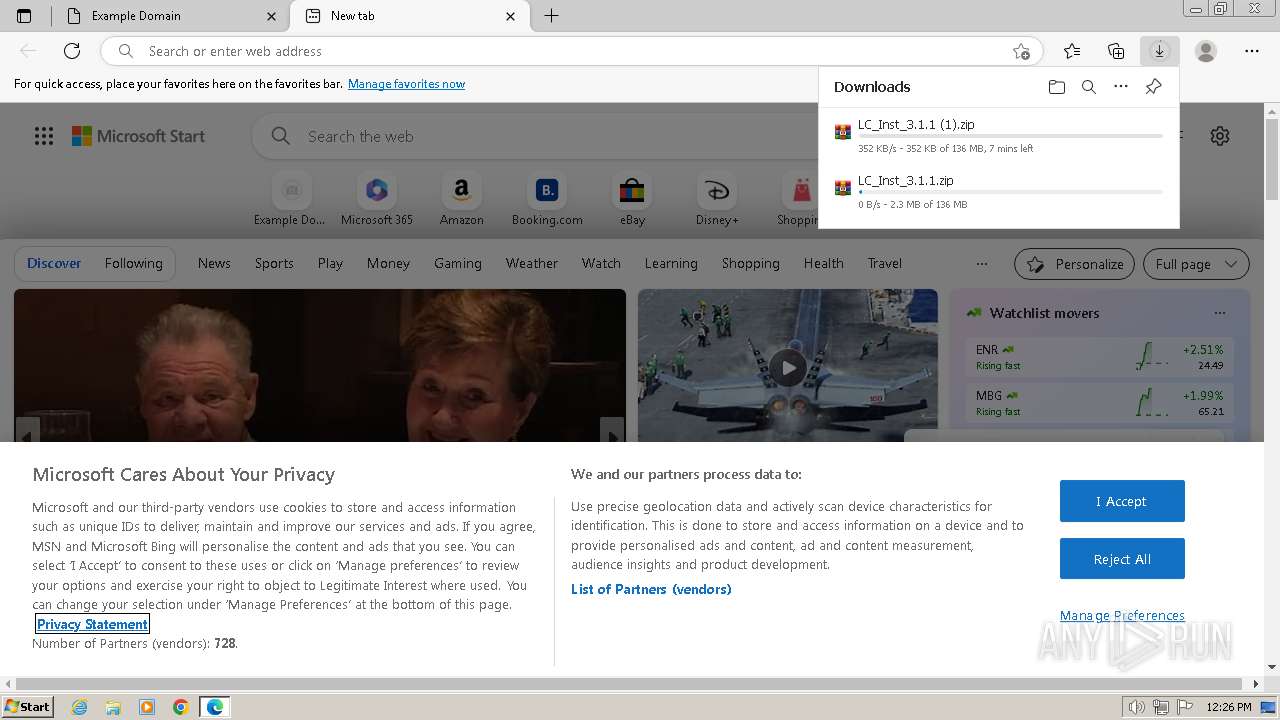Switch to the Example Domain tab

pos(169,16)
